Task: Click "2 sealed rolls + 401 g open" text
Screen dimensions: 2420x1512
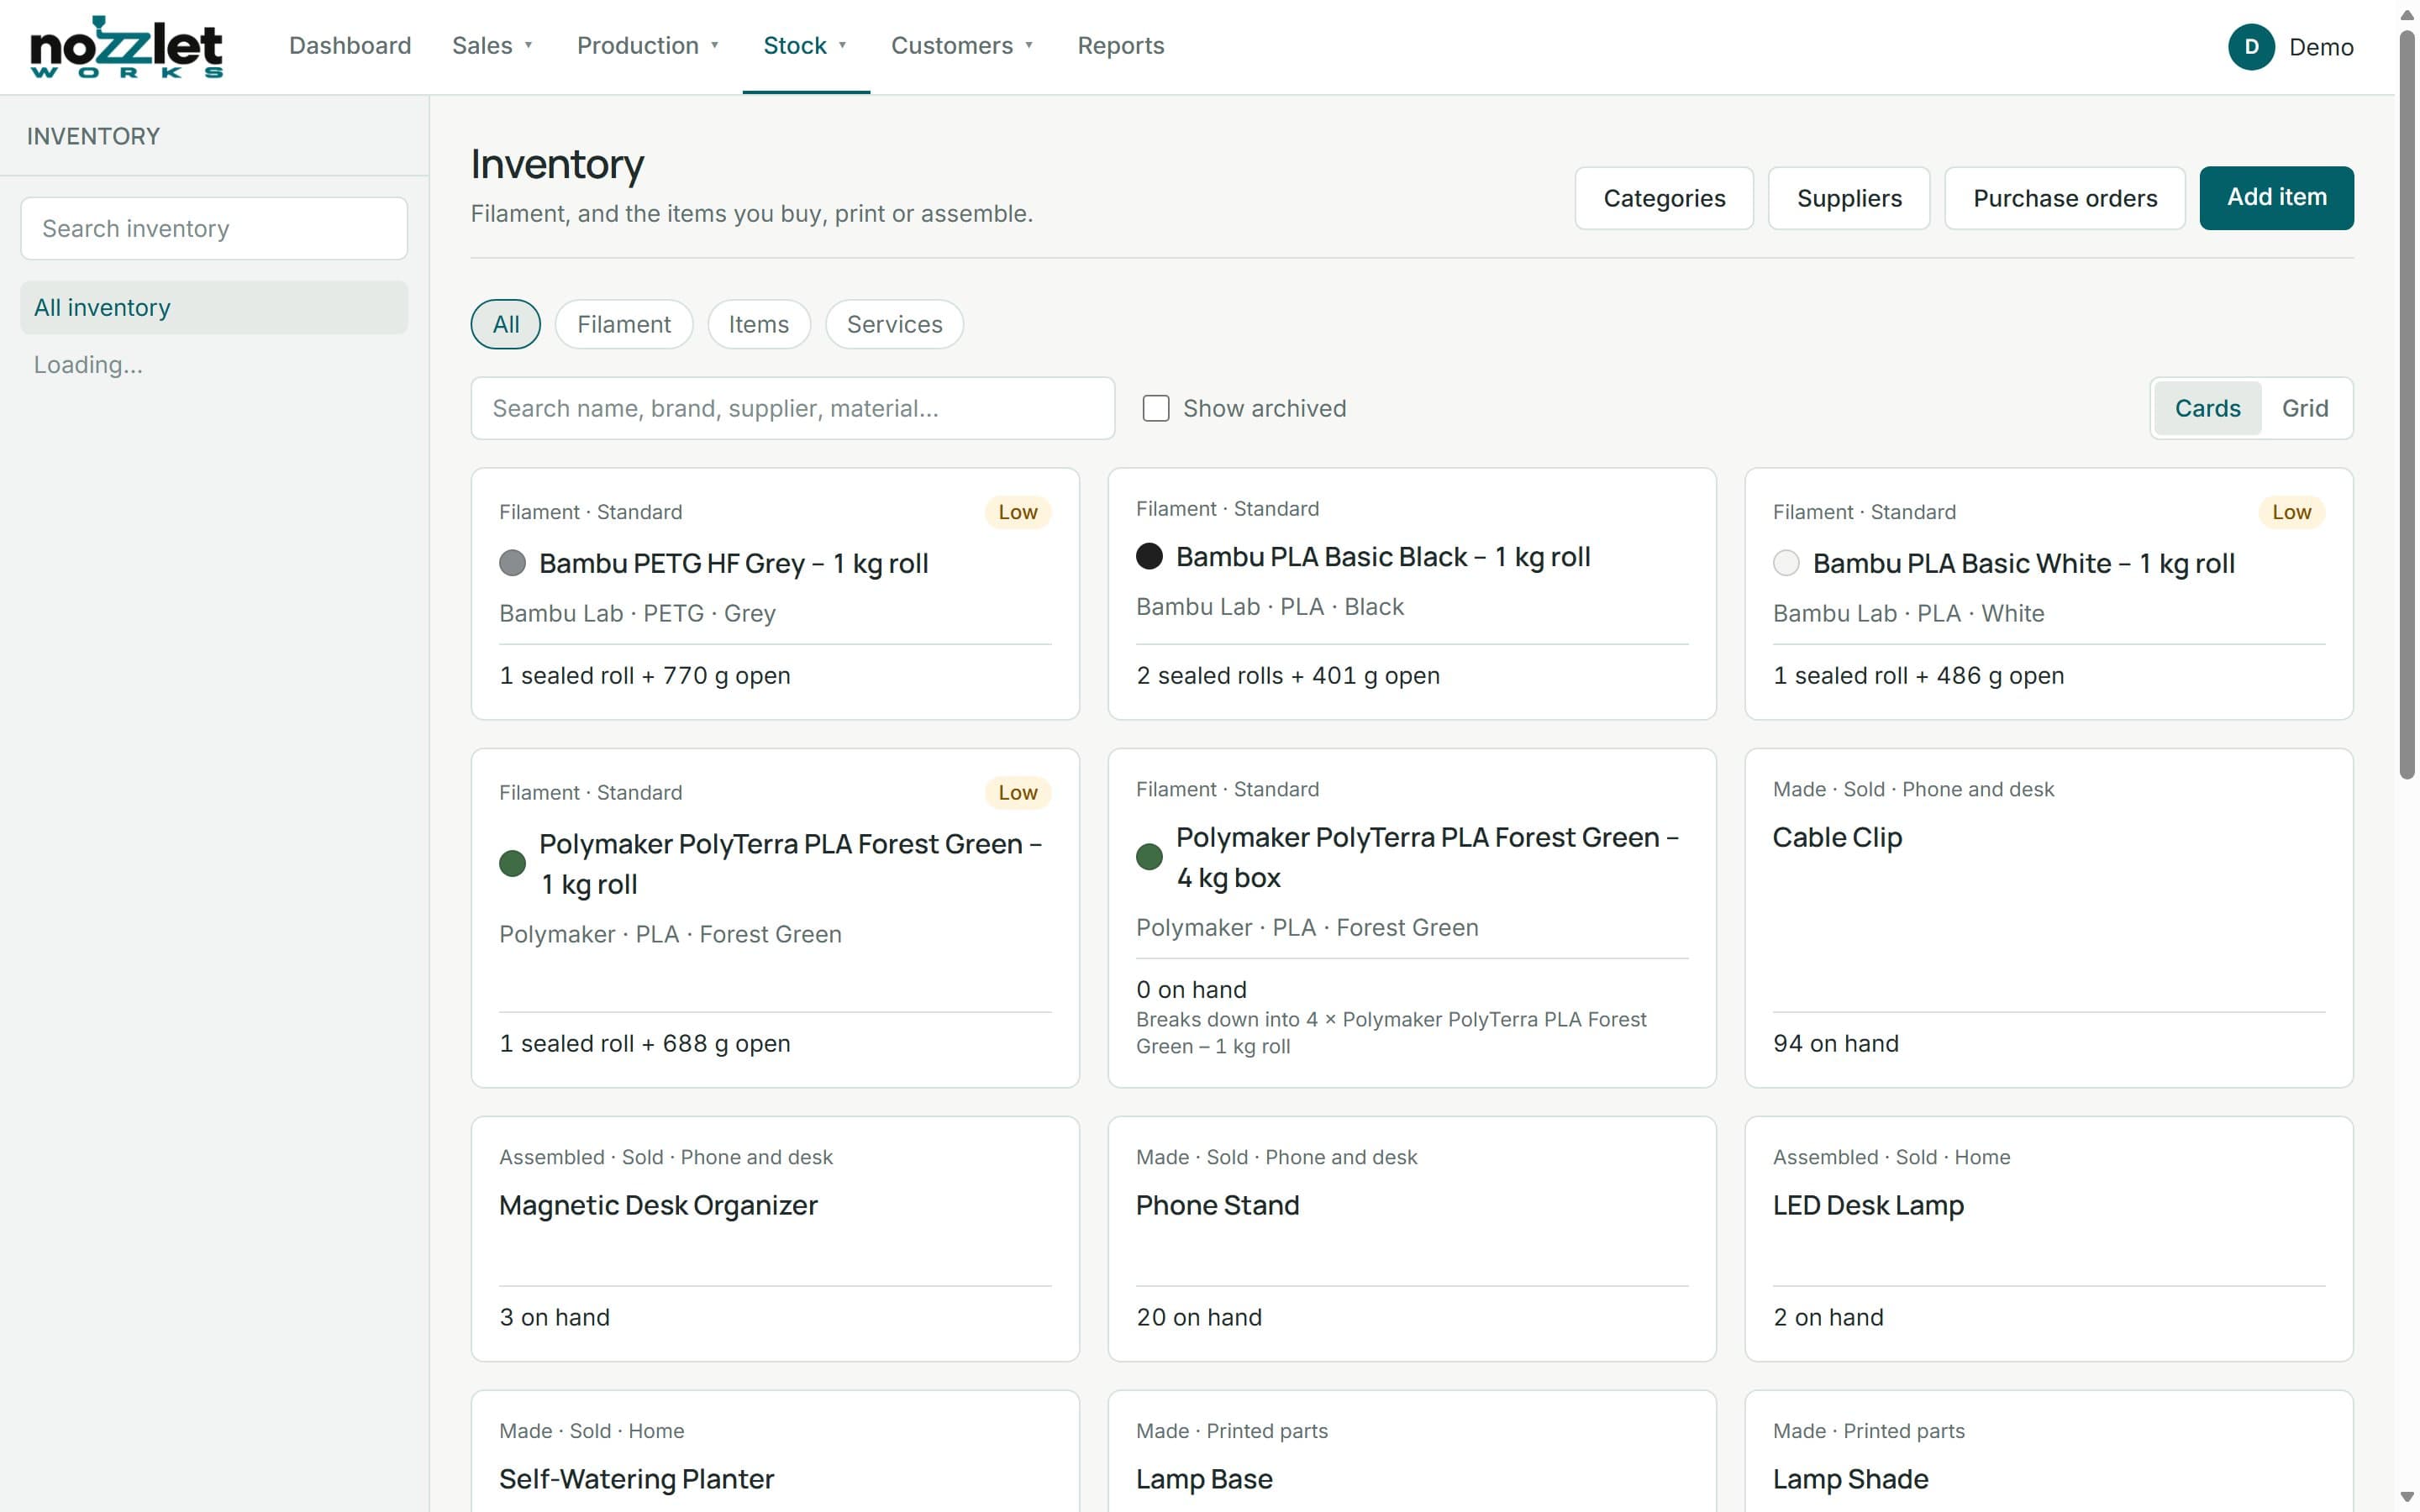Action: coord(1288,676)
